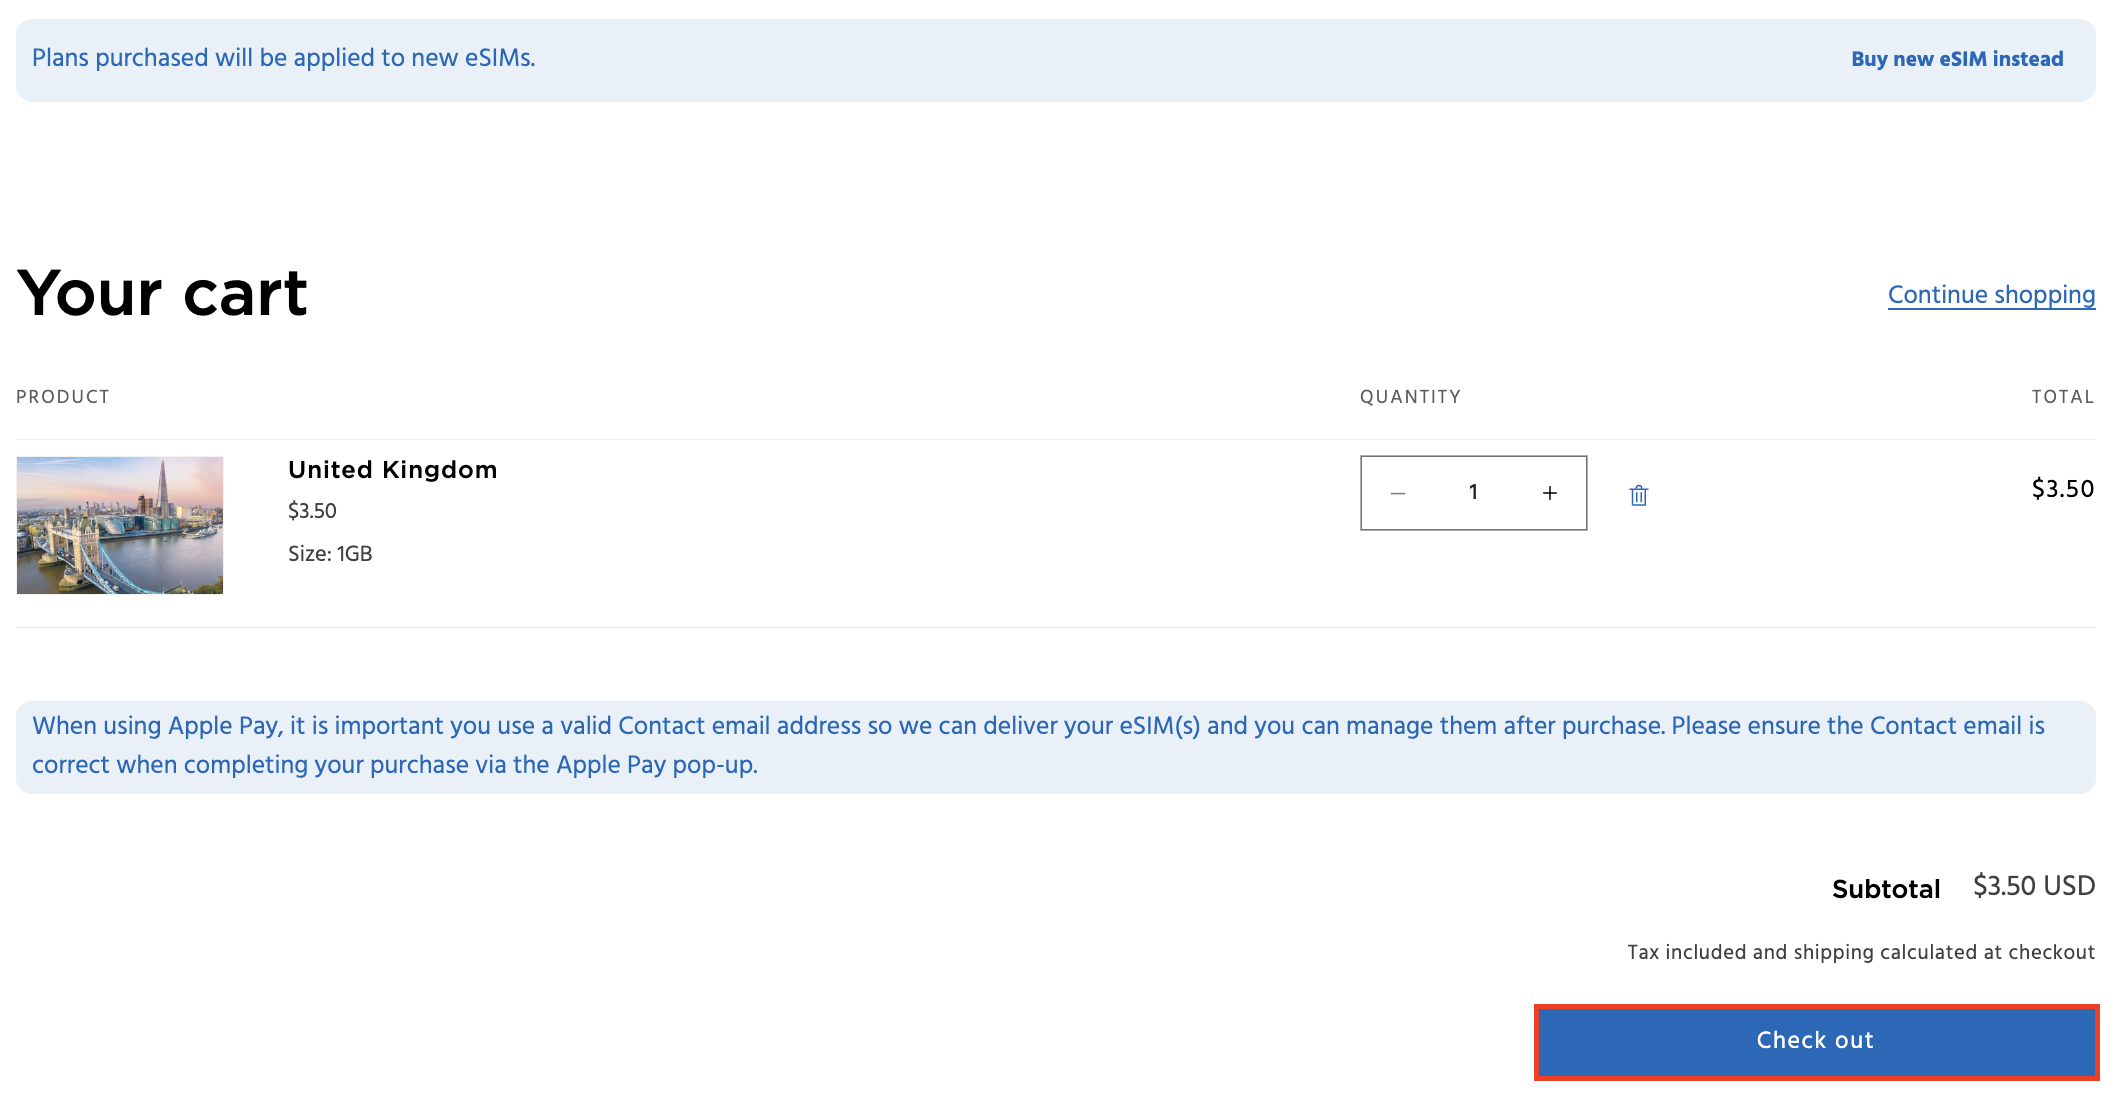The image size is (2116, 1104).
Task: Click the Plans purchased notification banner
Action: pyautogui.click(x=283, y=58)
